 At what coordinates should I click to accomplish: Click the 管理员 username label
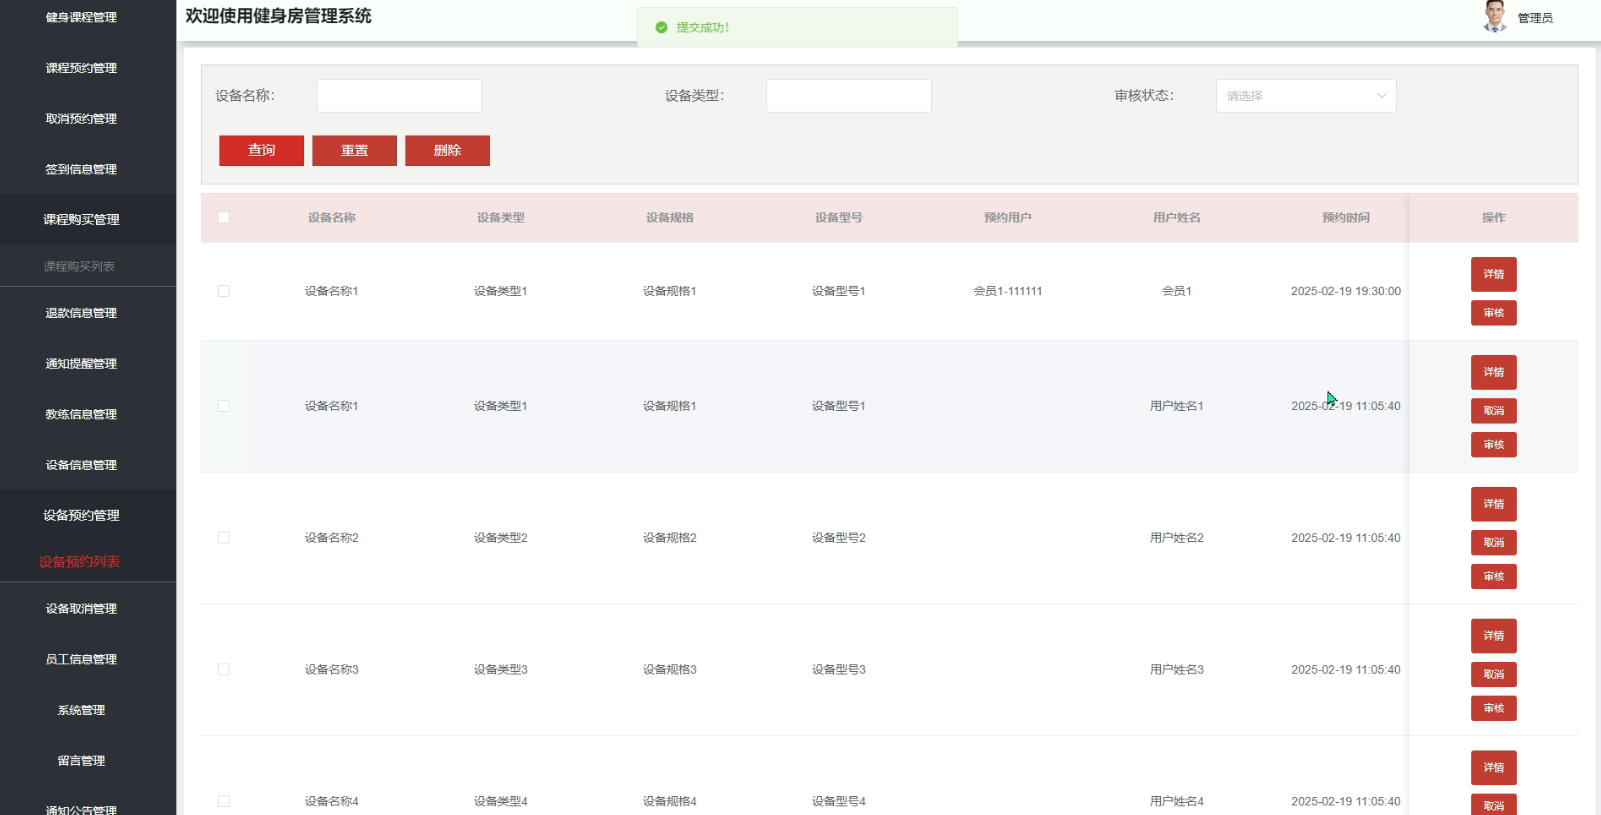tap(1535, 18)
